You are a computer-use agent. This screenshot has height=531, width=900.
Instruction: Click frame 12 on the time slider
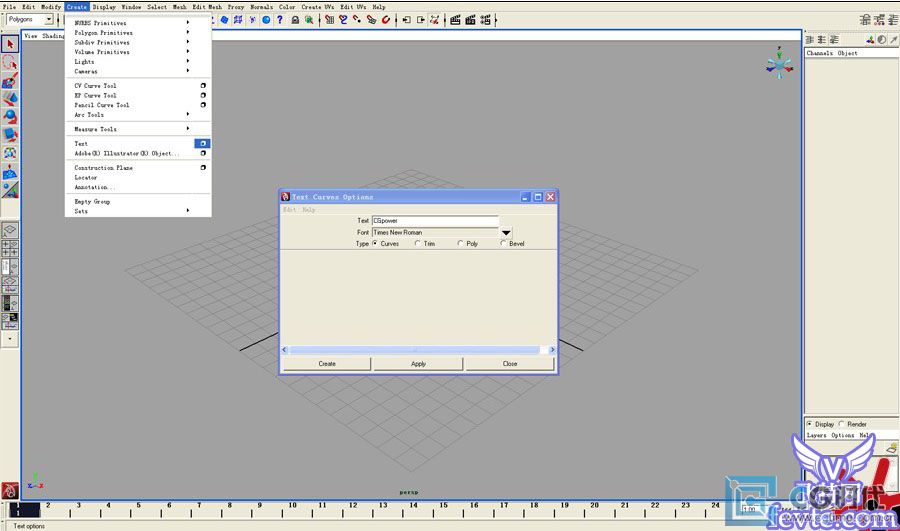pos(353,509)
